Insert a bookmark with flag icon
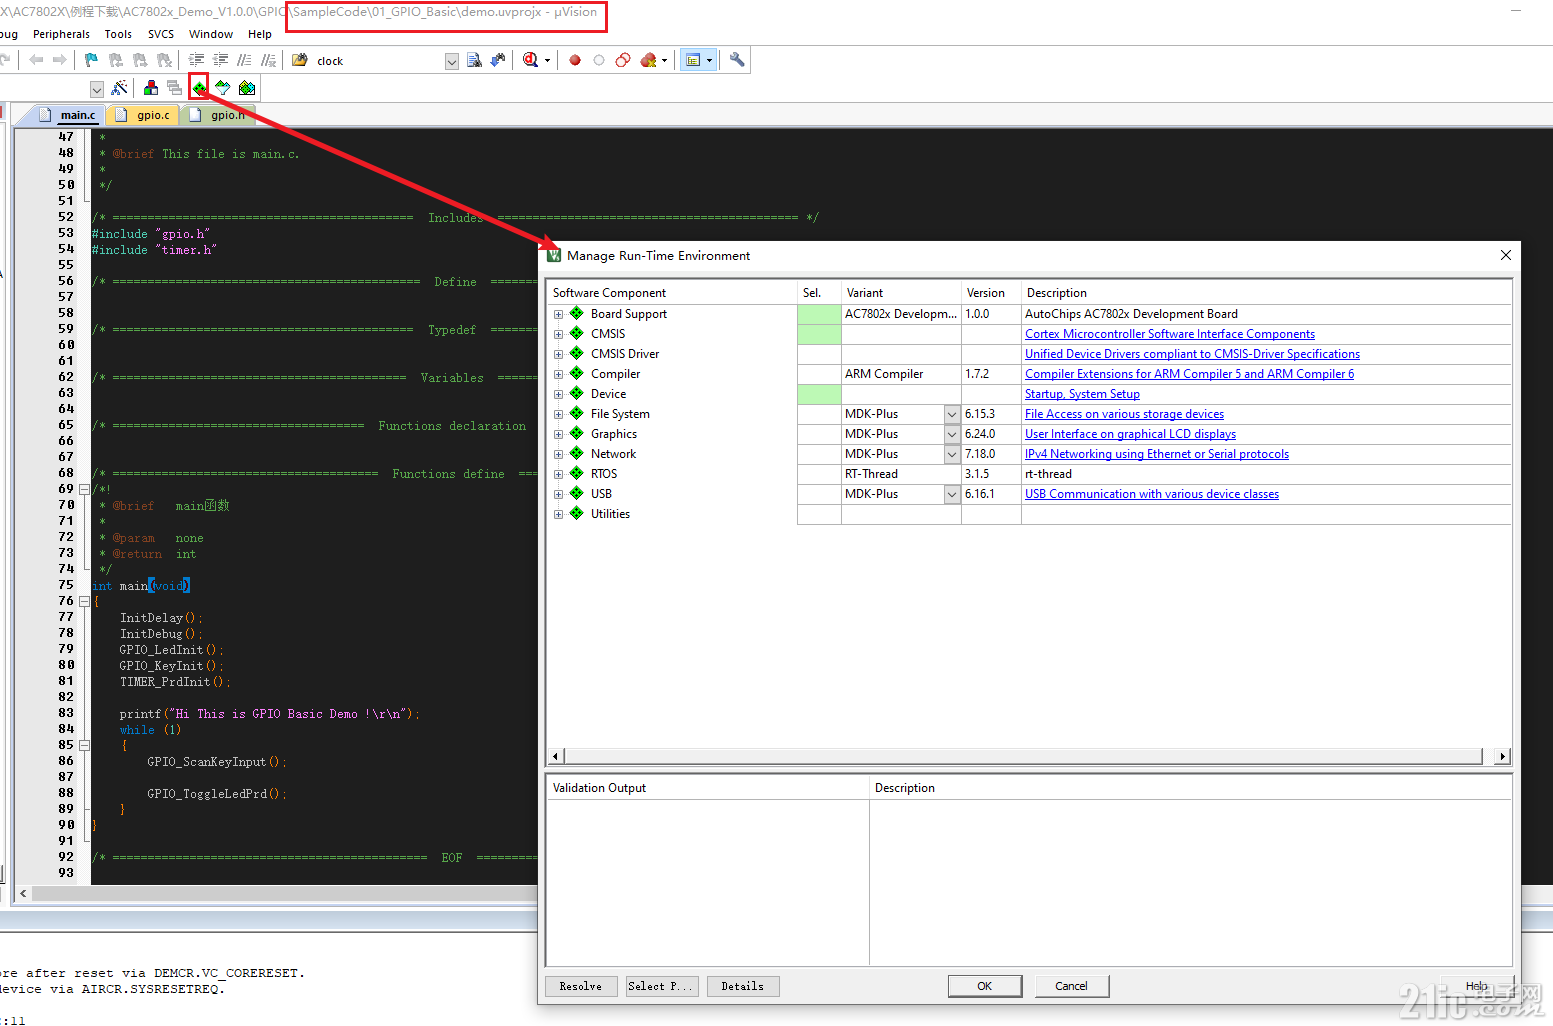 [91, 60]
